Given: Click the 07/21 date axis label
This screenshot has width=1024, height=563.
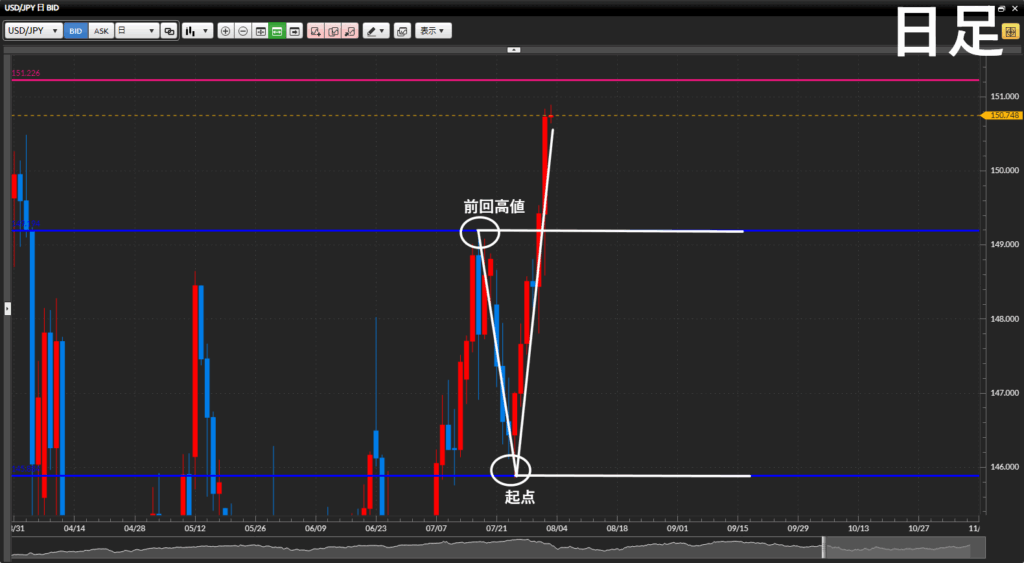Looking at the screenshot, I should (x=496, y=528).
